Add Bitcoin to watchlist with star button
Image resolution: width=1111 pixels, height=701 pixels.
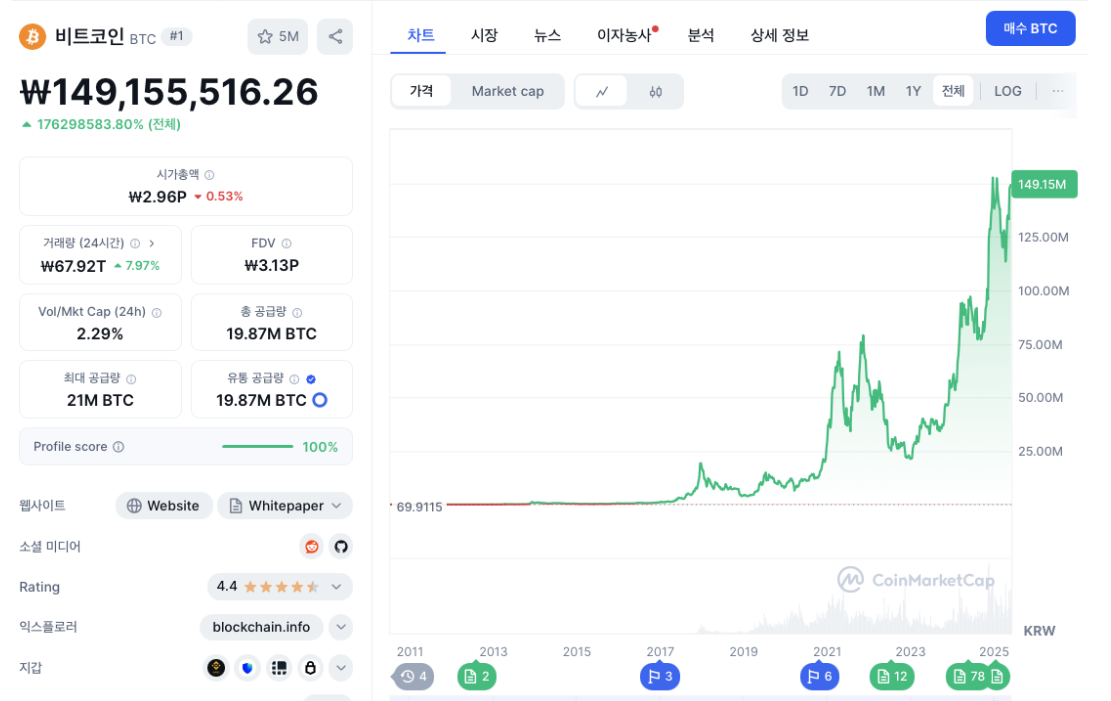click(x=278, y=36)
